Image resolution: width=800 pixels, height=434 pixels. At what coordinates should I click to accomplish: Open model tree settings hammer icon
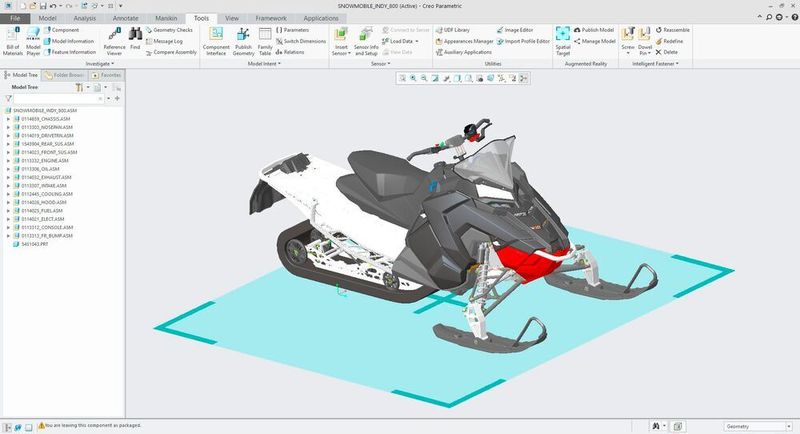pos(79,87)
